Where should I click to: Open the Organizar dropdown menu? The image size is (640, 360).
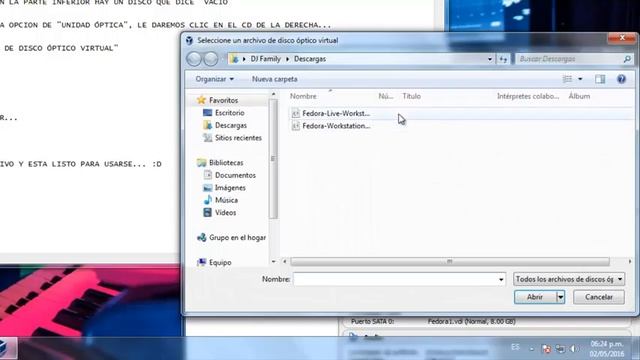tap(214, 79)
